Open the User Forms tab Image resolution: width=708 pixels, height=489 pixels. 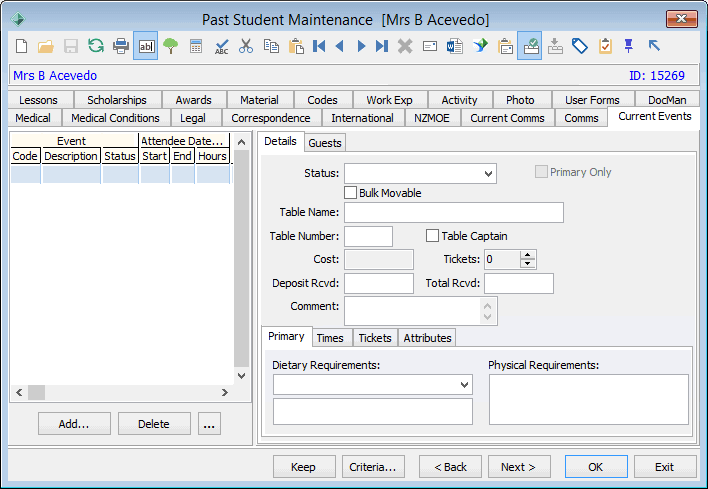click(592, 100)
